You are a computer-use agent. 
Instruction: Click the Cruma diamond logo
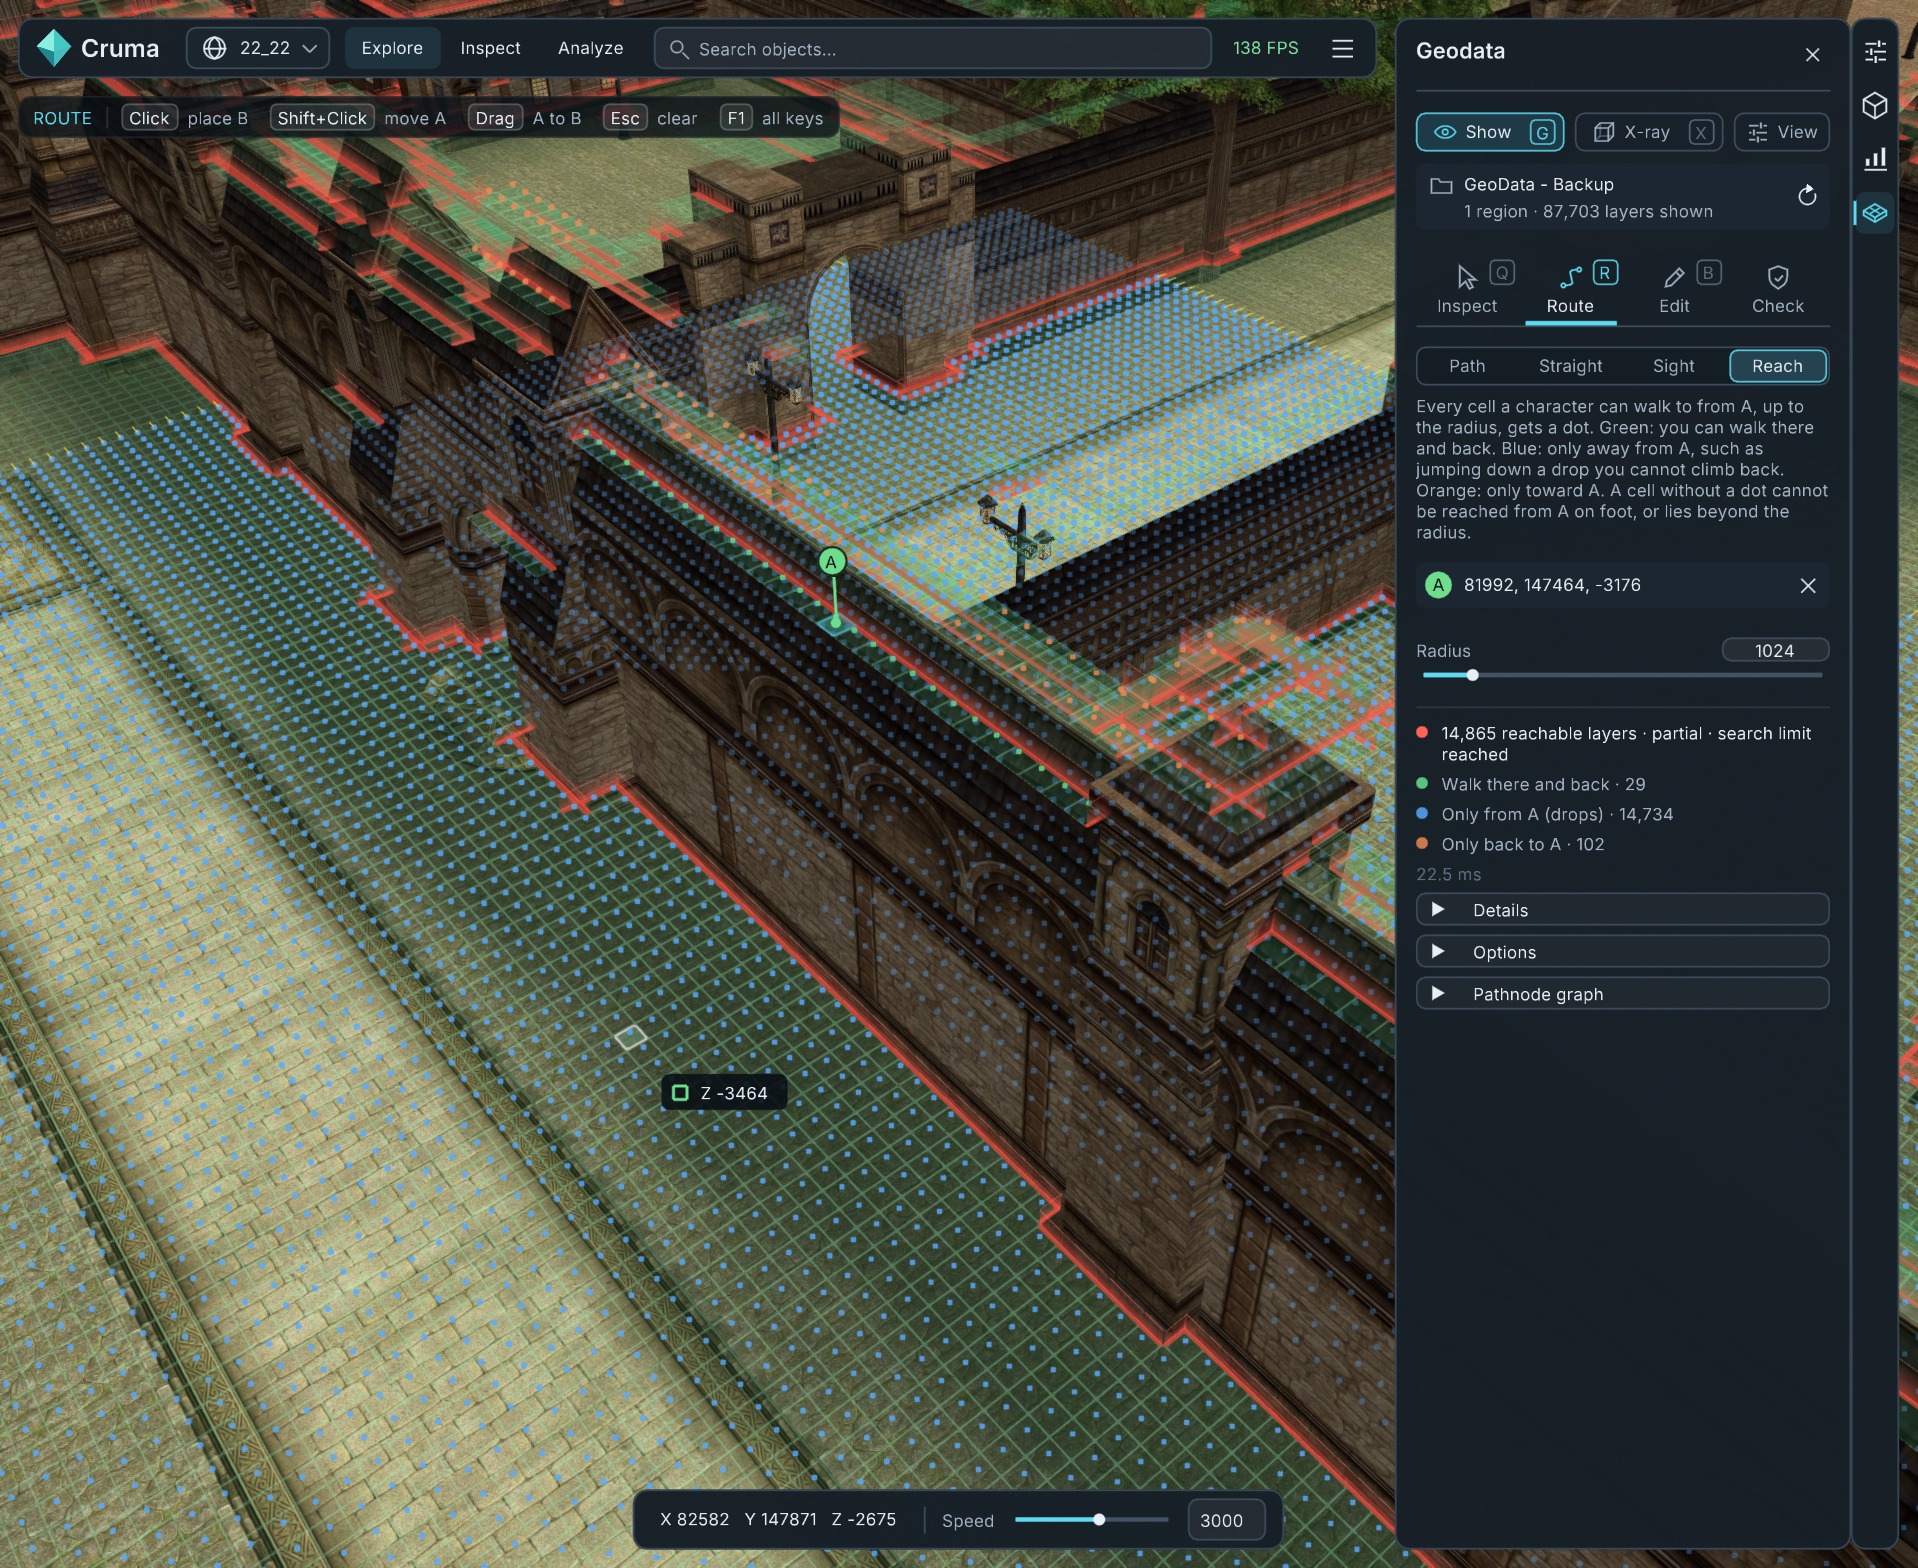(x=53, y=48)
